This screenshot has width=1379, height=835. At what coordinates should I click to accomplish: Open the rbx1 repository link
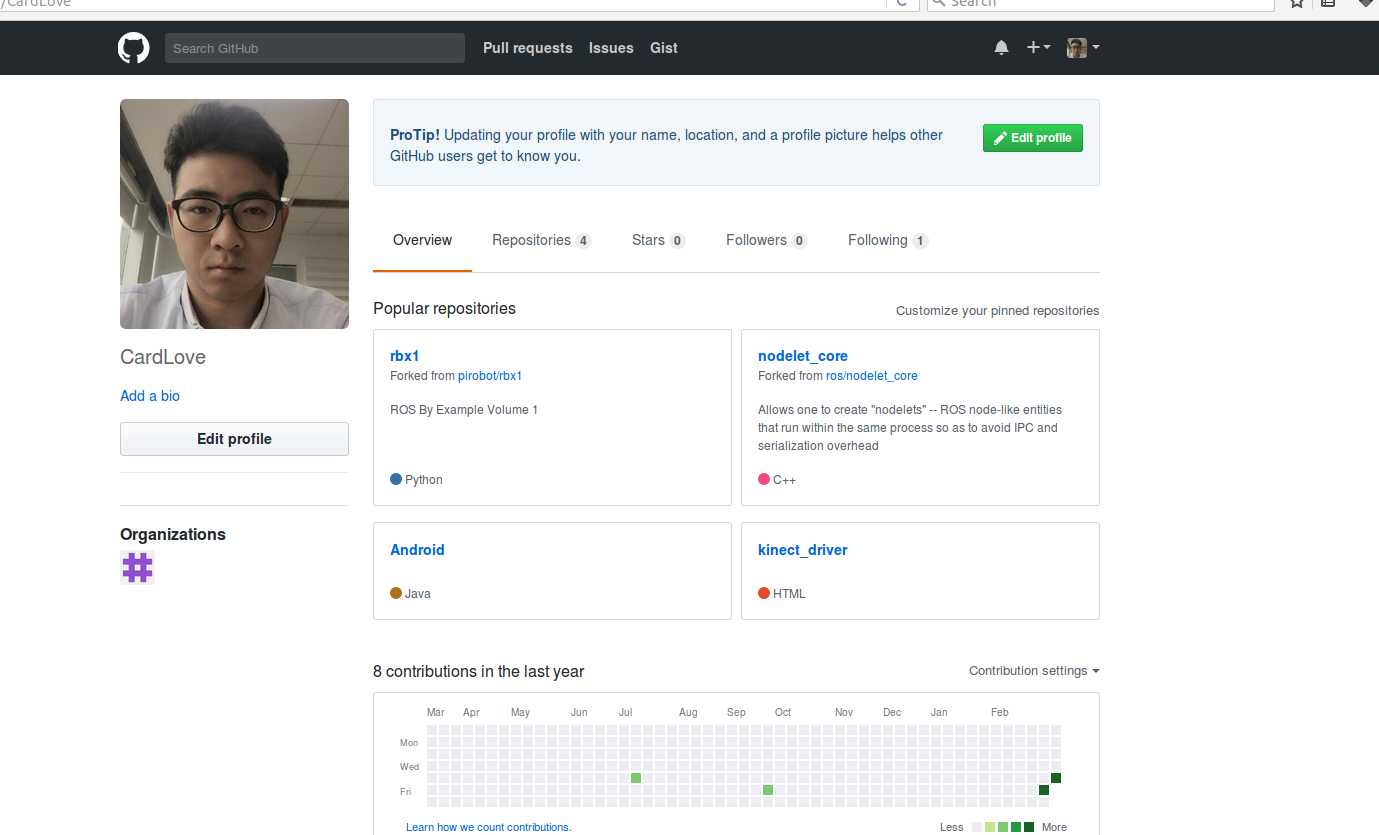404,356
